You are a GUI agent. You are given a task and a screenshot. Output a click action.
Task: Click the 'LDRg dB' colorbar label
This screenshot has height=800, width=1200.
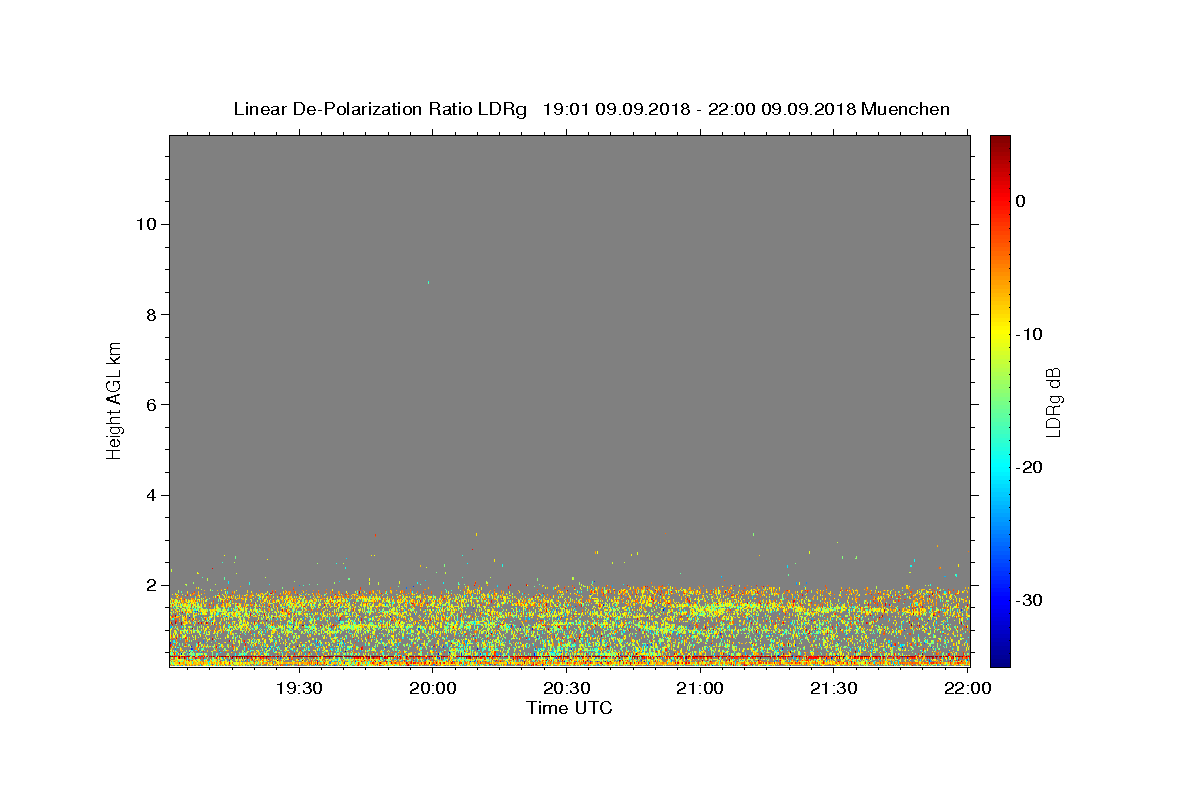click(1052, 402)
